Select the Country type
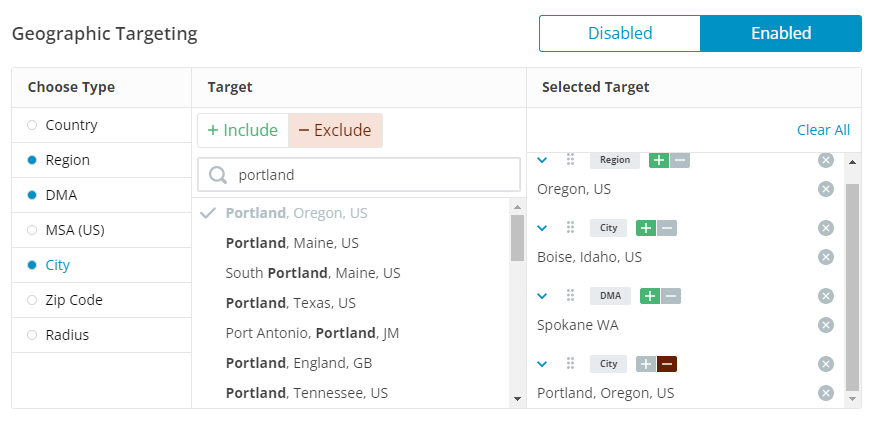This screenshot has width=873, height=426. (x=101, y=125)
